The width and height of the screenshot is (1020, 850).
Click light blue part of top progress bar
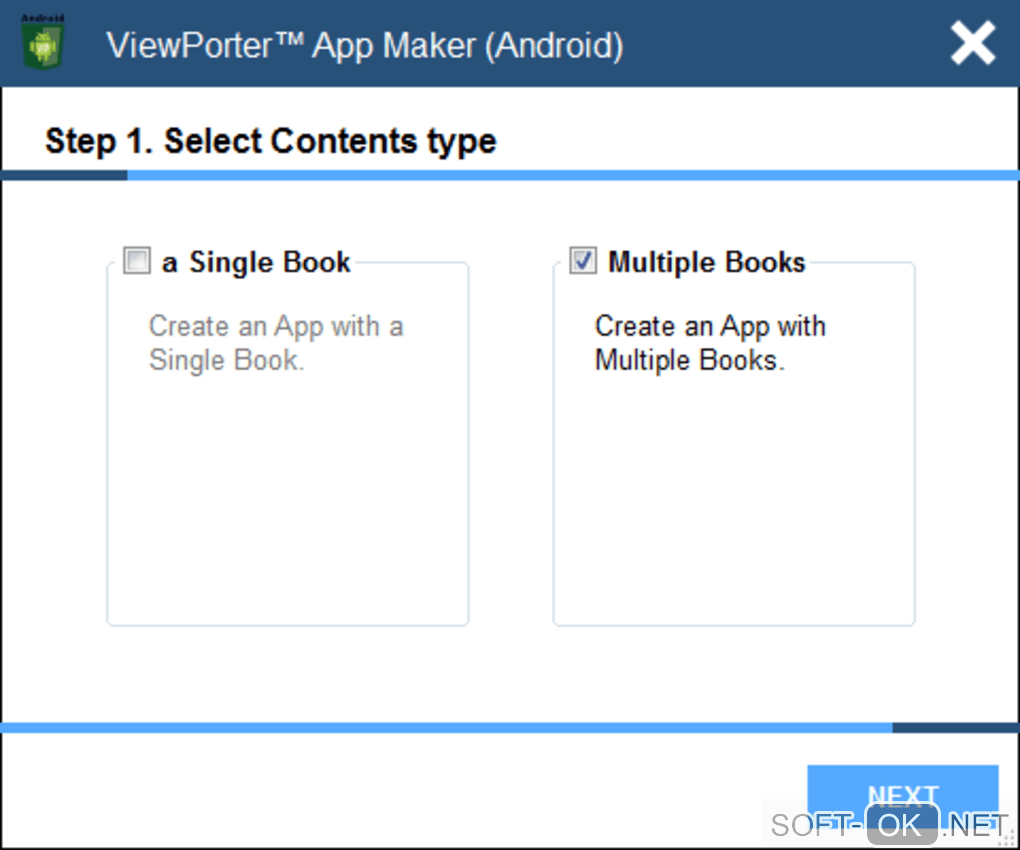(570, 175)
